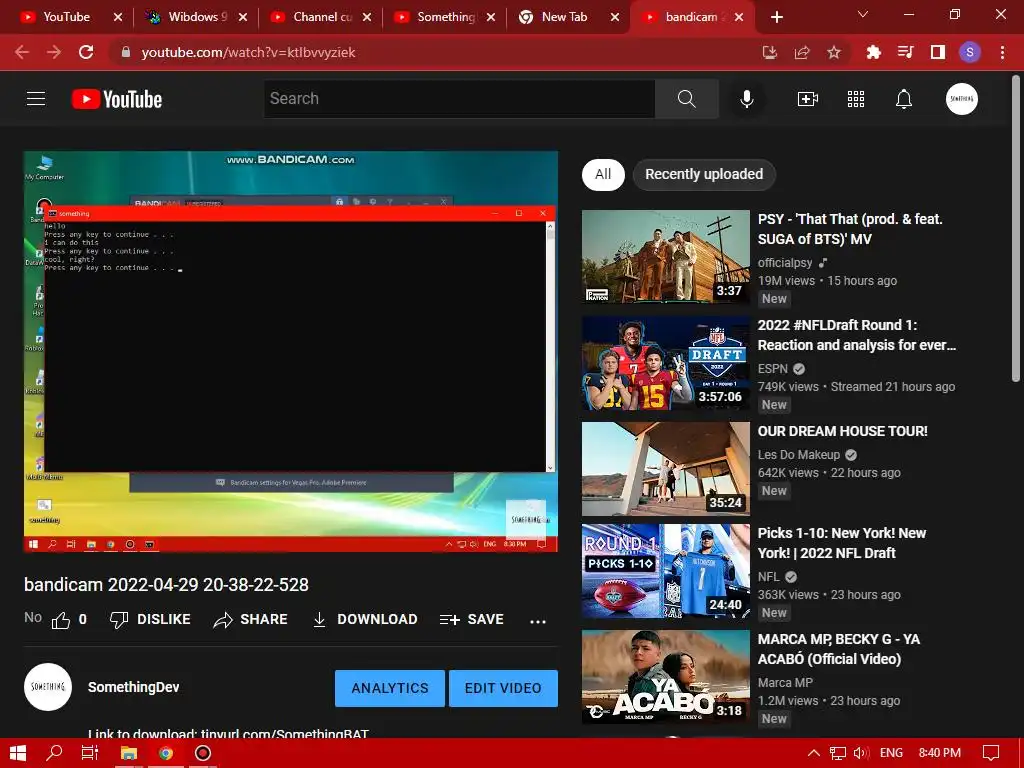Go back in browser history
The width and height of the screenshot is (1024, 768).
[22, 52]
